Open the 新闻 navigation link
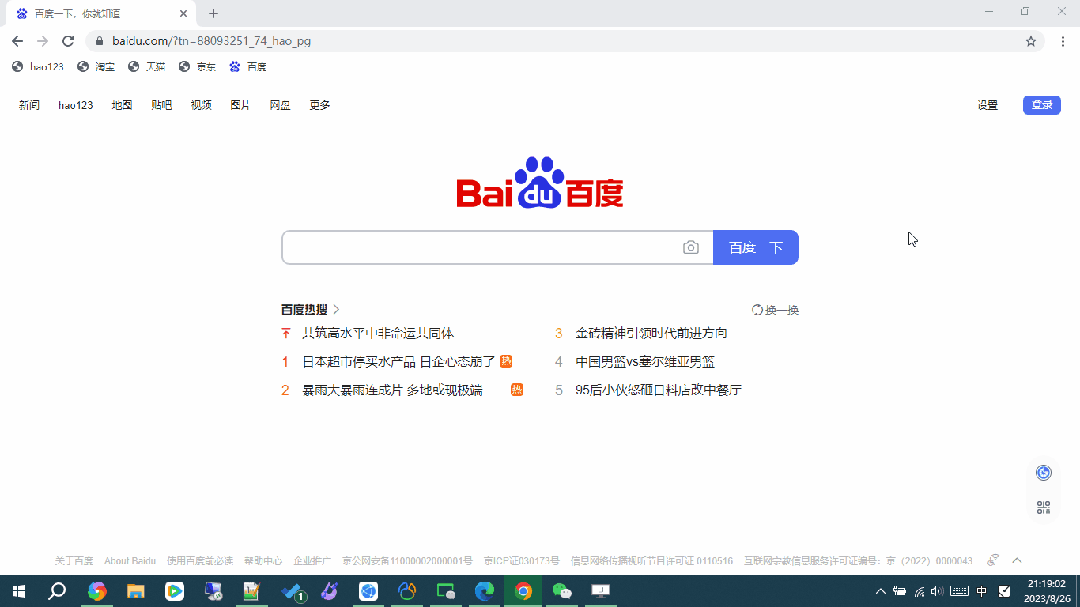1080x607 pixels. click(x=29, y=105)
